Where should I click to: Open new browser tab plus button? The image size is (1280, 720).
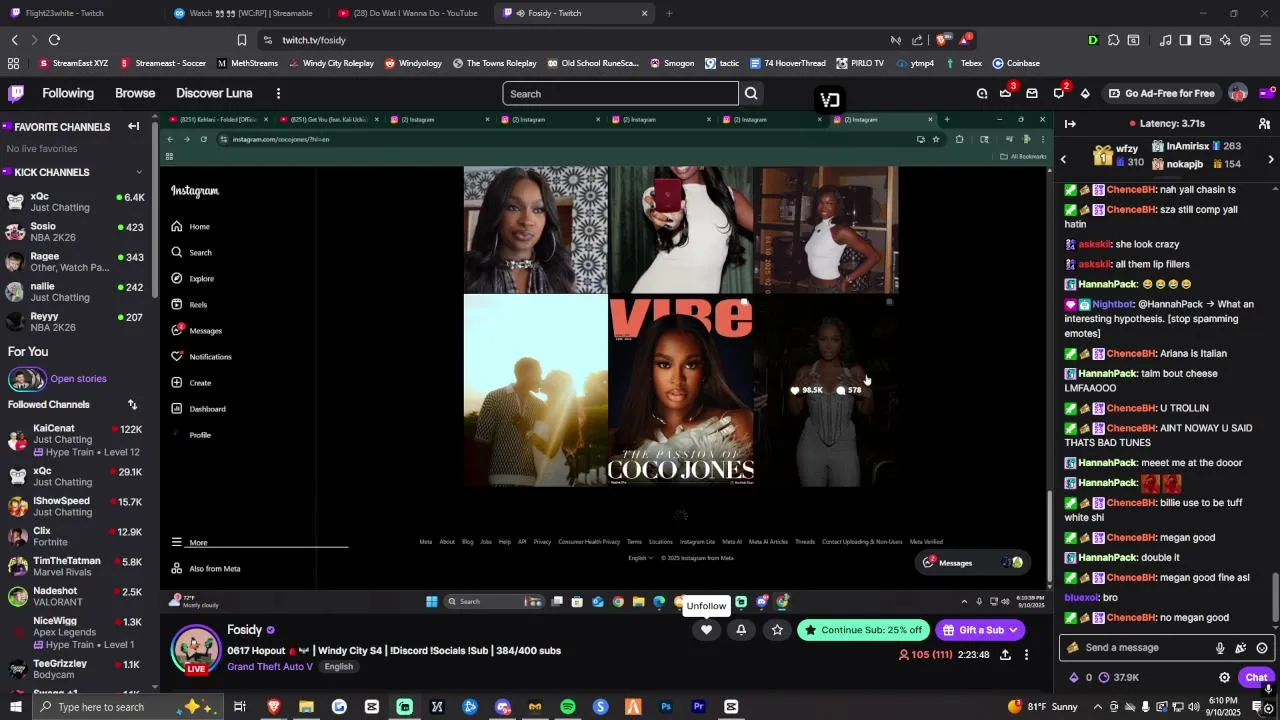(x=669, y=13)
